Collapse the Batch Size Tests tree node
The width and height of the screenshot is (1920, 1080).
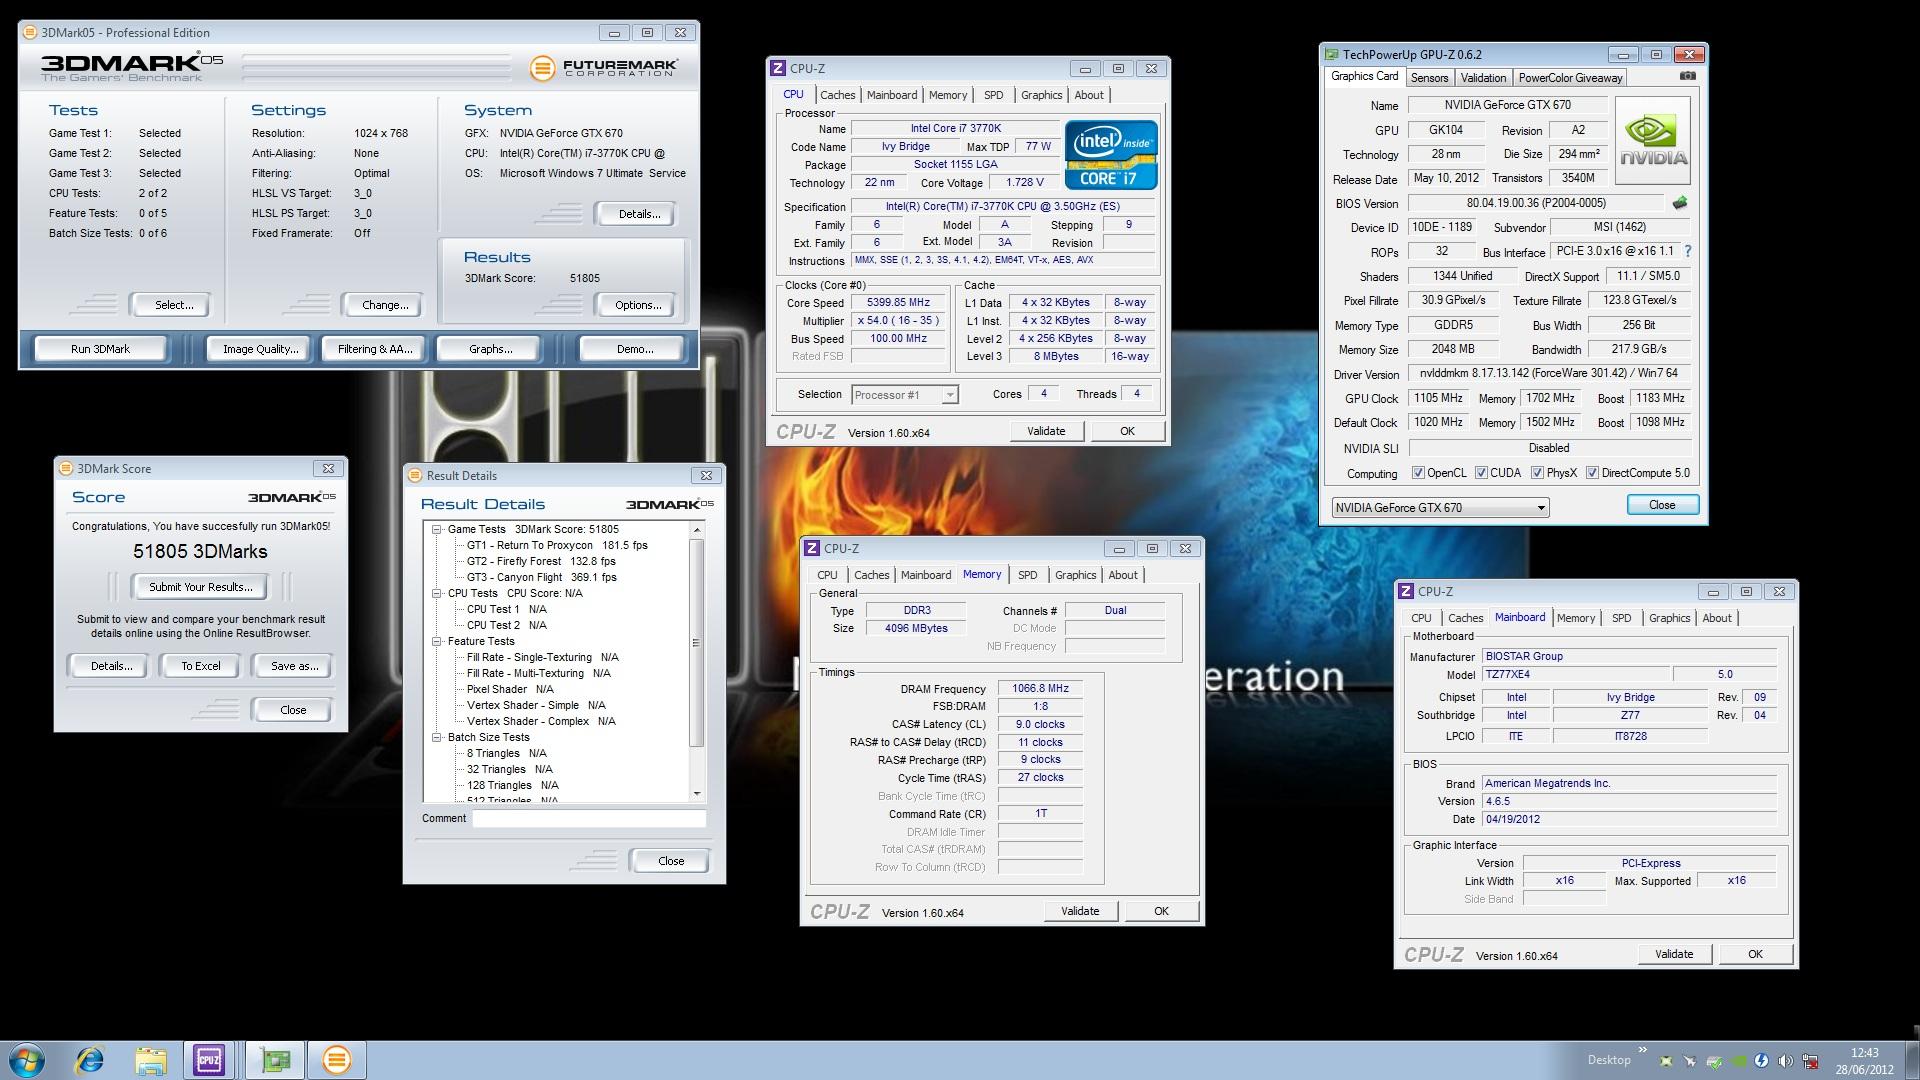(437, 738)
